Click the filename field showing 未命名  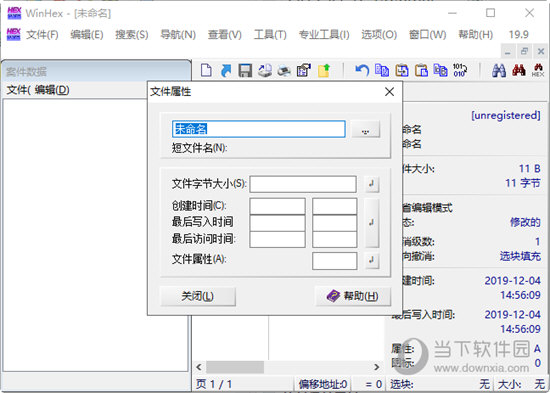[x=259, y=129]
